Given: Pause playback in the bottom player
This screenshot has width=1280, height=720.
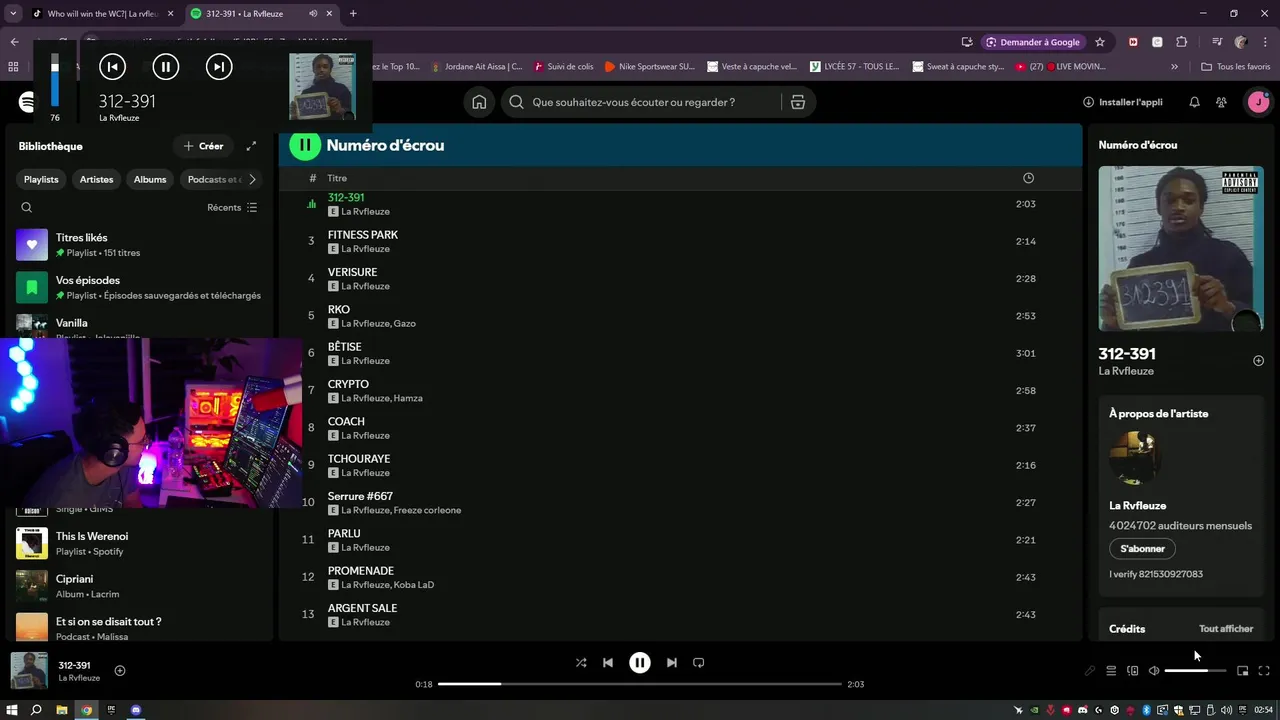Looking at the screenshot, I should [x=640, y=662].
